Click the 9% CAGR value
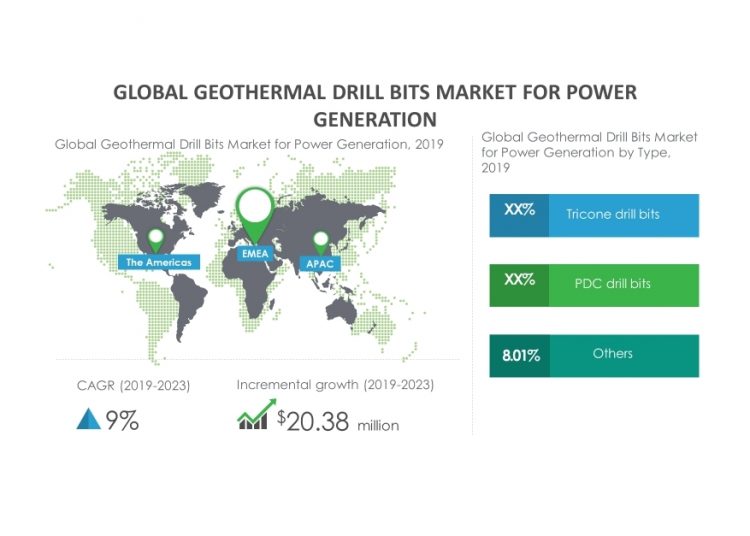This screenshot has width=750, height=536. pos(122,421)
